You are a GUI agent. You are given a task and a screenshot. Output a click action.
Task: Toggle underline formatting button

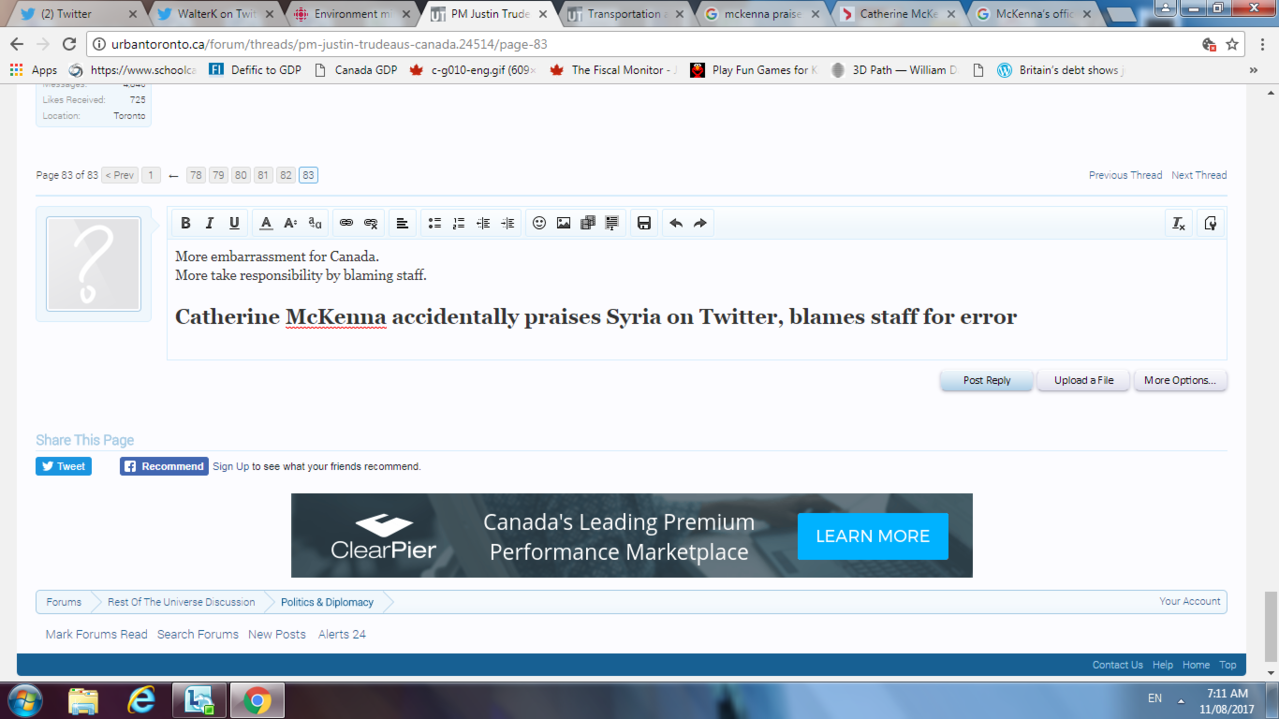[234, 223]
